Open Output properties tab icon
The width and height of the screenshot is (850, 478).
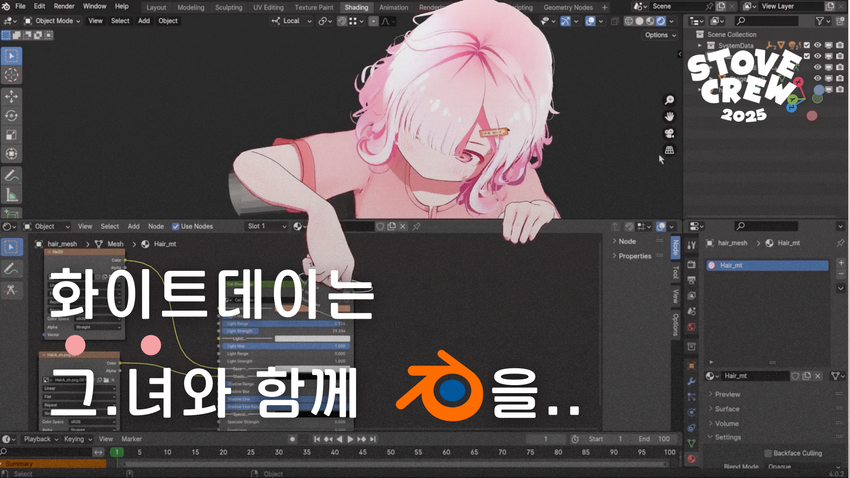691,280
